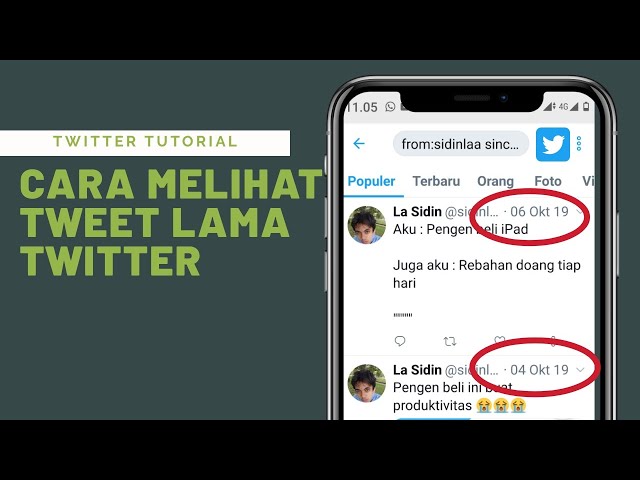This screenshot has width=640, height=480.
Task: Click La Sidin name on first tweet
Action: click(x=417, y=211)
